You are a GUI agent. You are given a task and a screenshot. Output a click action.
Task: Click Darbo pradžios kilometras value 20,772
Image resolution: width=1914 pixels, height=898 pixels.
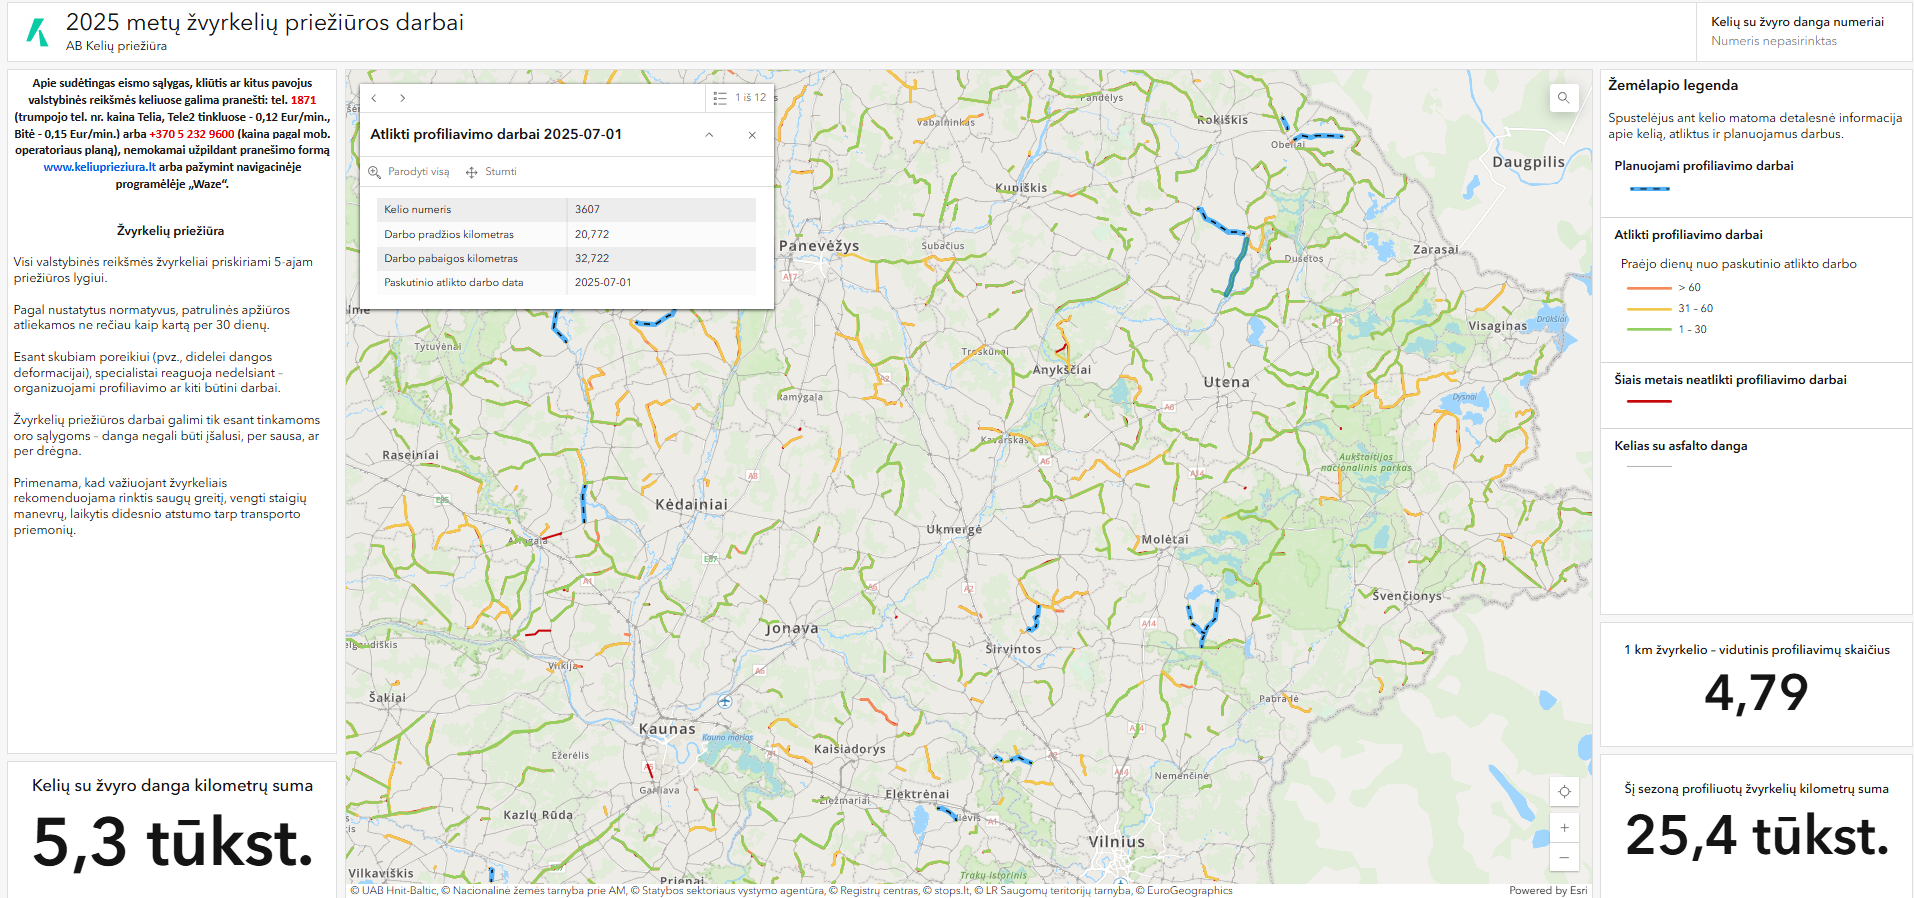click(592, 234)
